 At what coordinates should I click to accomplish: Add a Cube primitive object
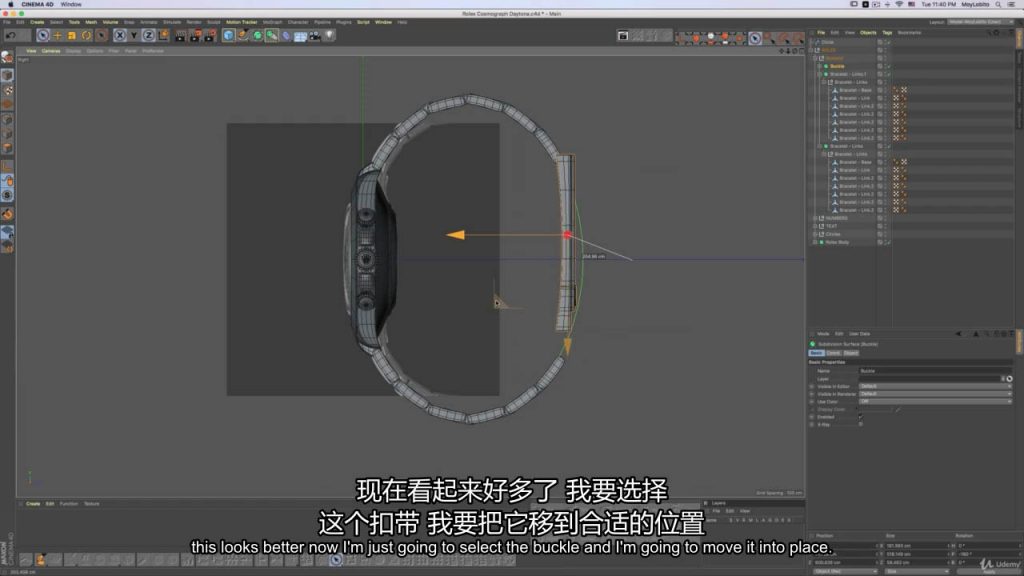click(x=229, y=36)
